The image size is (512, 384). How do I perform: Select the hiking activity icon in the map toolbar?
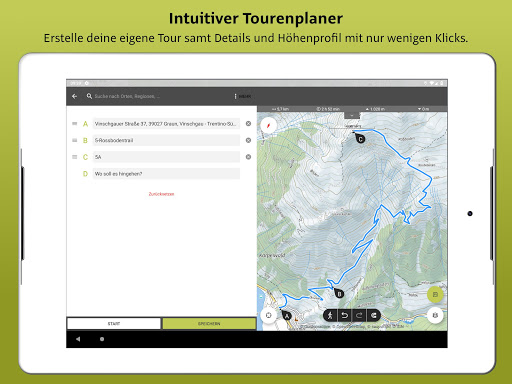(330, 315)
